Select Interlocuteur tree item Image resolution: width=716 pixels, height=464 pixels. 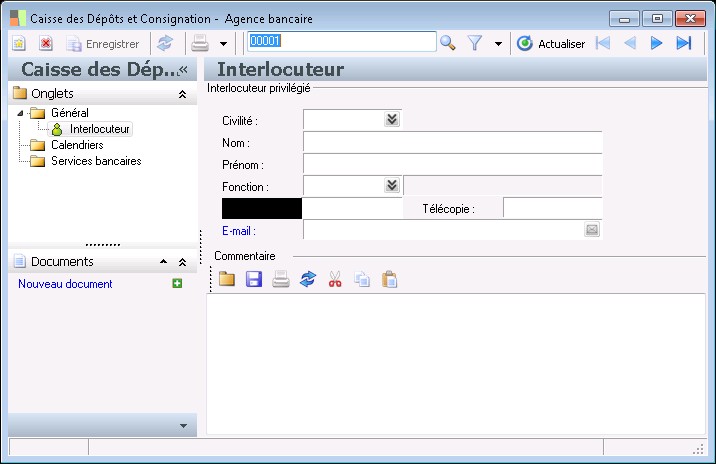[91, 129]
